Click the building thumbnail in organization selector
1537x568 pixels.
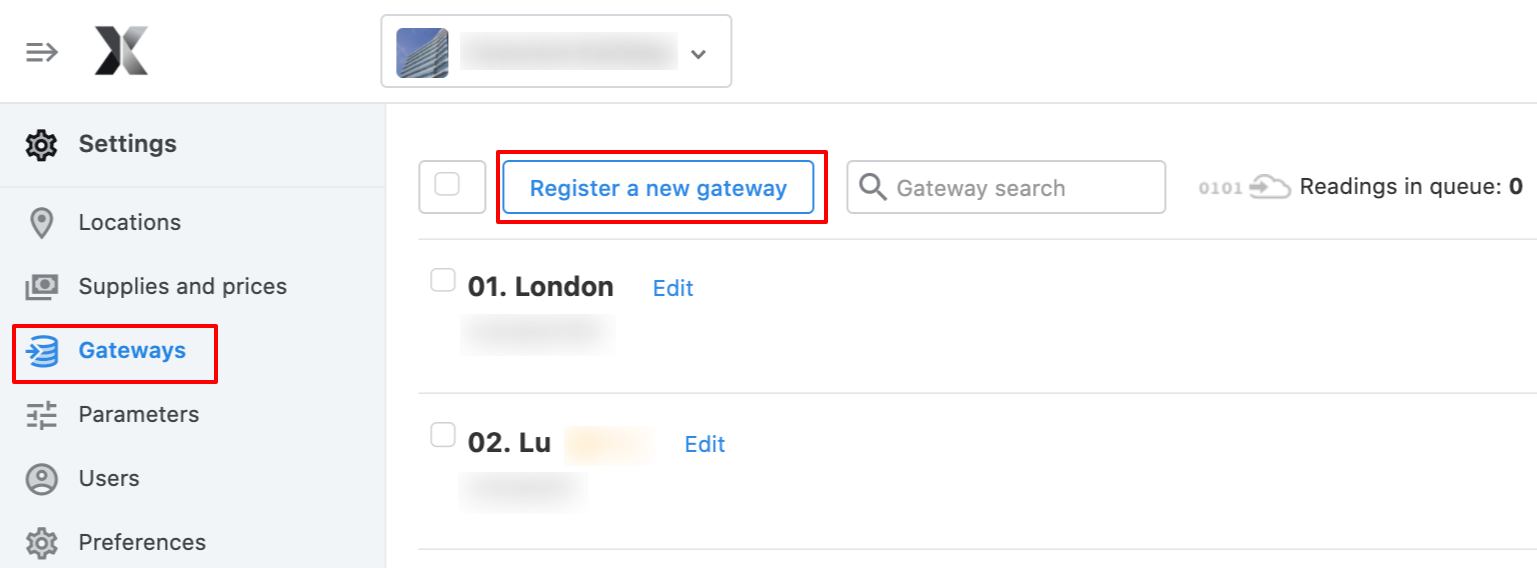(x=422, y=52)
